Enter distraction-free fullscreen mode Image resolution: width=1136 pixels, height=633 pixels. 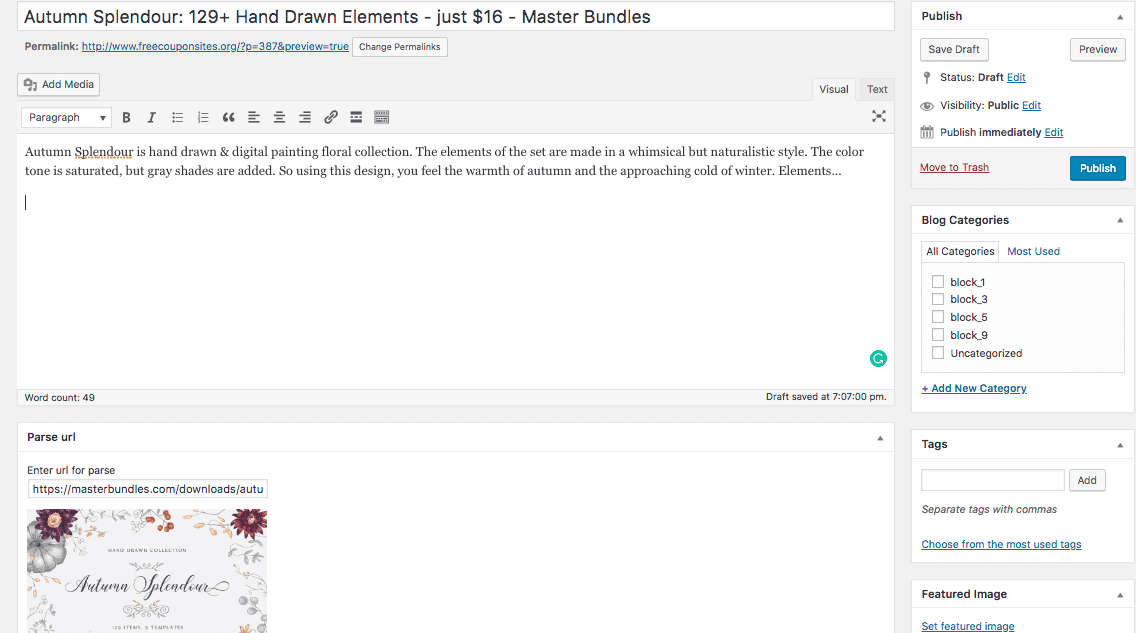click(879, 117)
